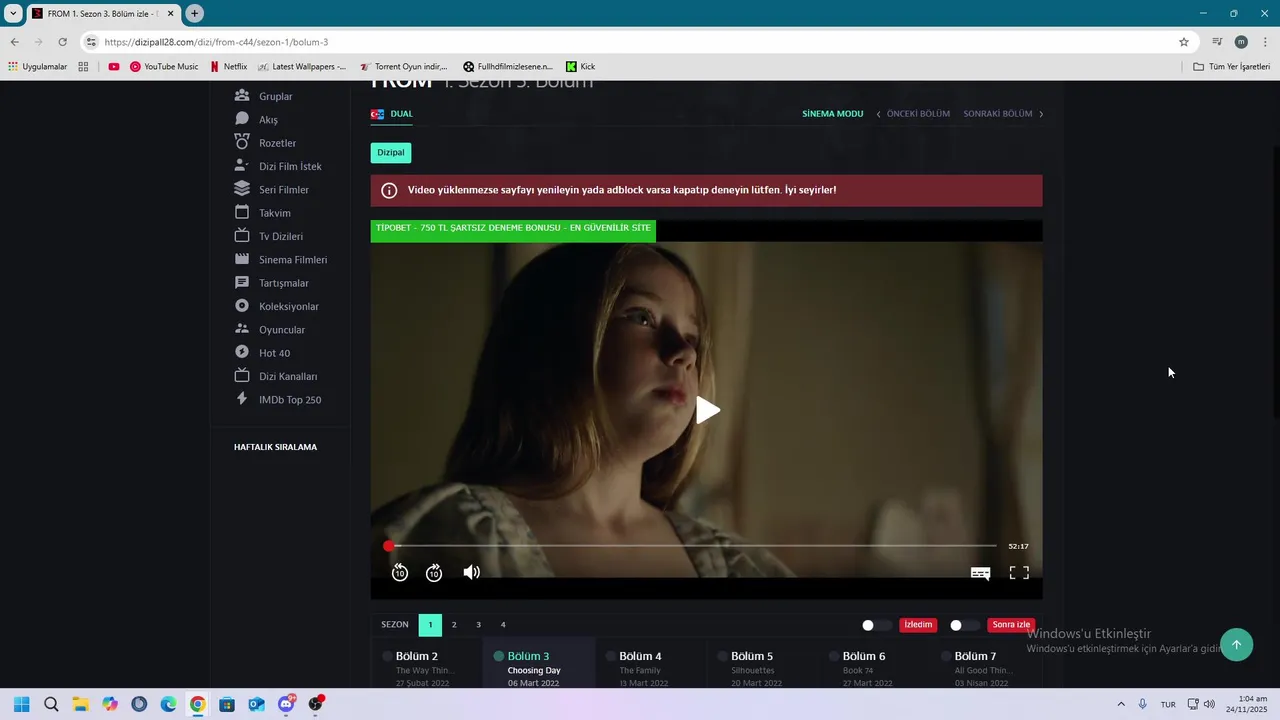
Task: Mark Bölüm 5 watched circle
Action: point(722,656)
